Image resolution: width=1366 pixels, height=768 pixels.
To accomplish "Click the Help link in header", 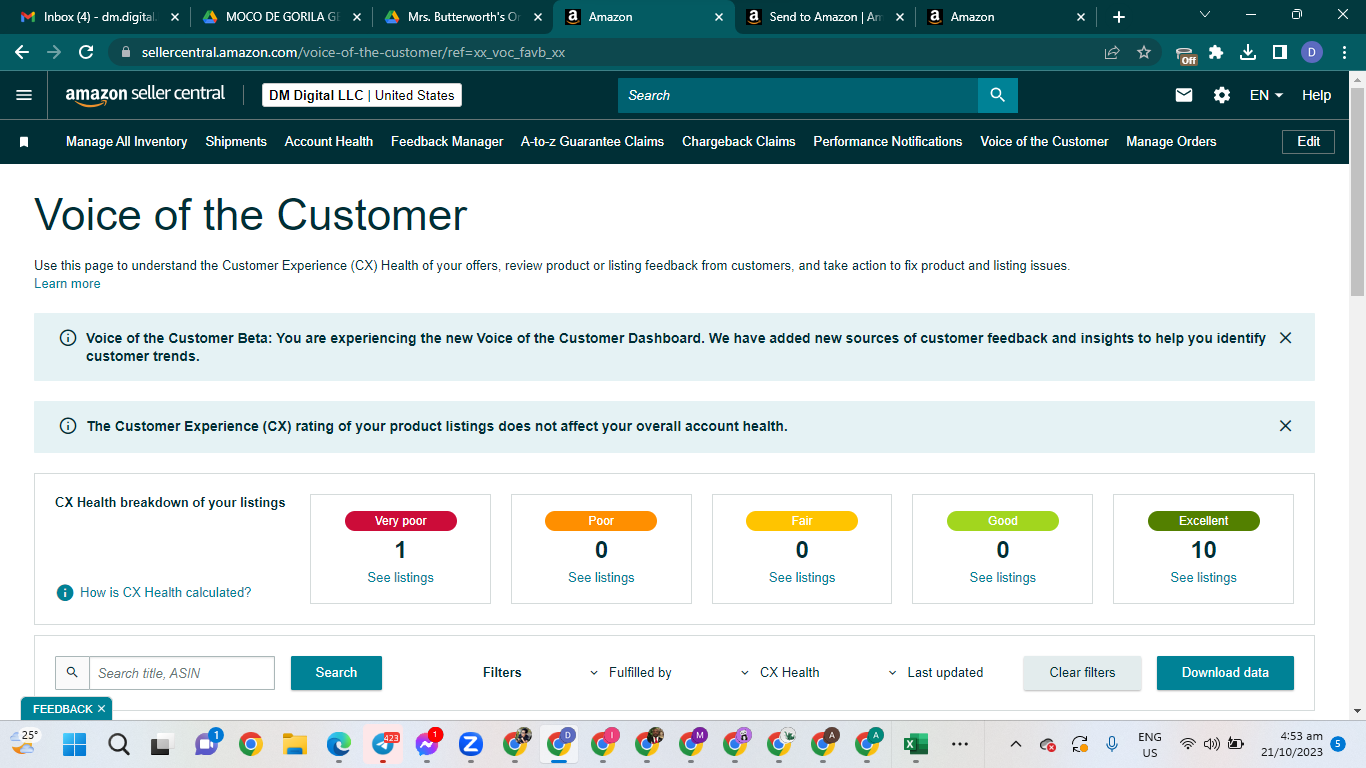I will point(1316,95).
